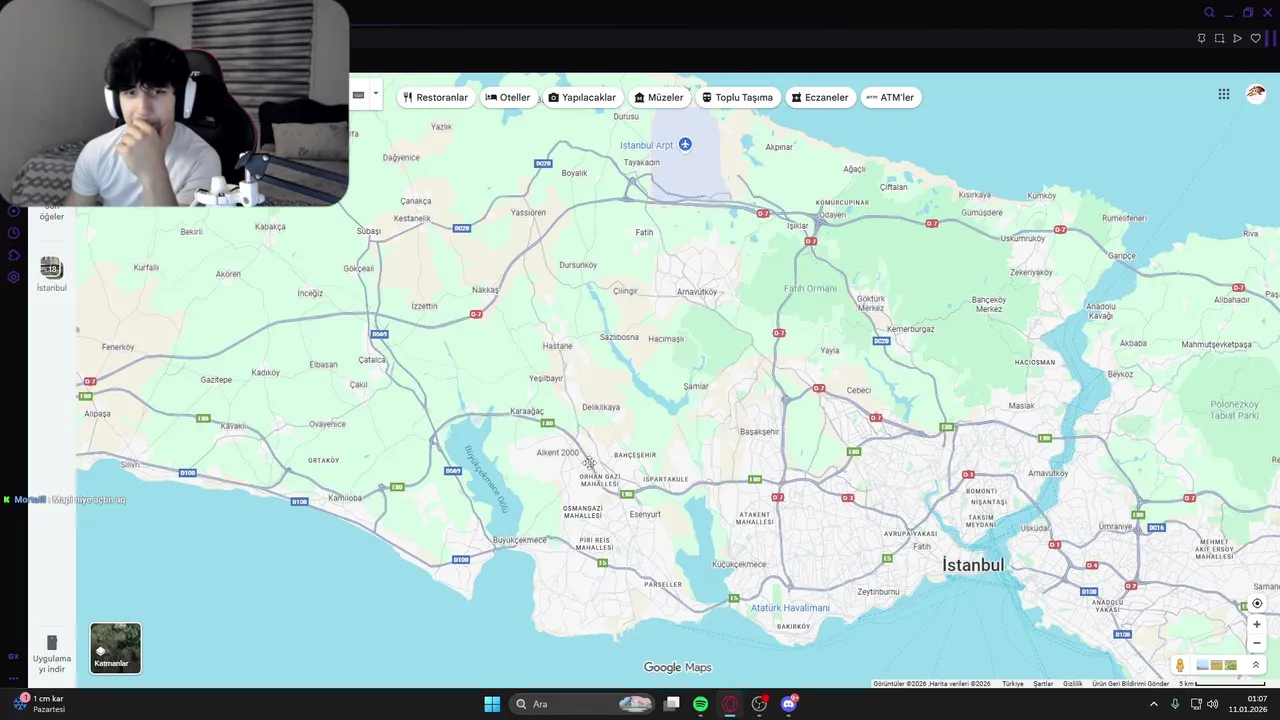
Task: Click the Büyükçekmece label on map
Action: [520, 540]
